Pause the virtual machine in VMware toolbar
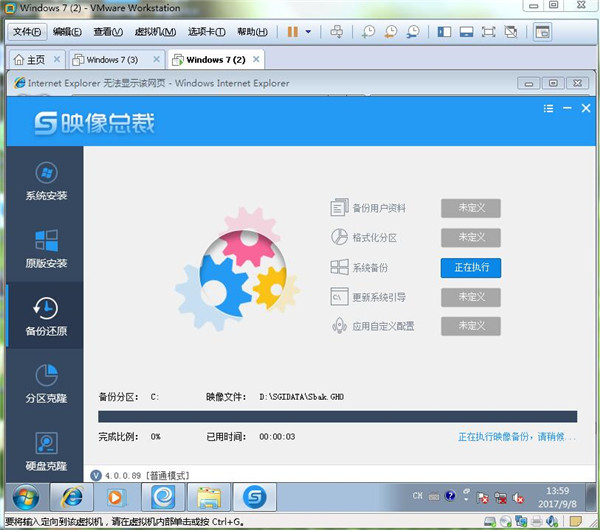600x530 pixels. 293,31
